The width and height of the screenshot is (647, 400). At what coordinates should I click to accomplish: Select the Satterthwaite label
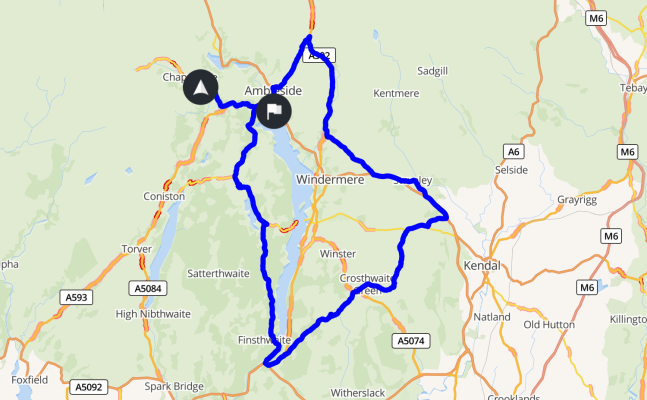(218, 273)
